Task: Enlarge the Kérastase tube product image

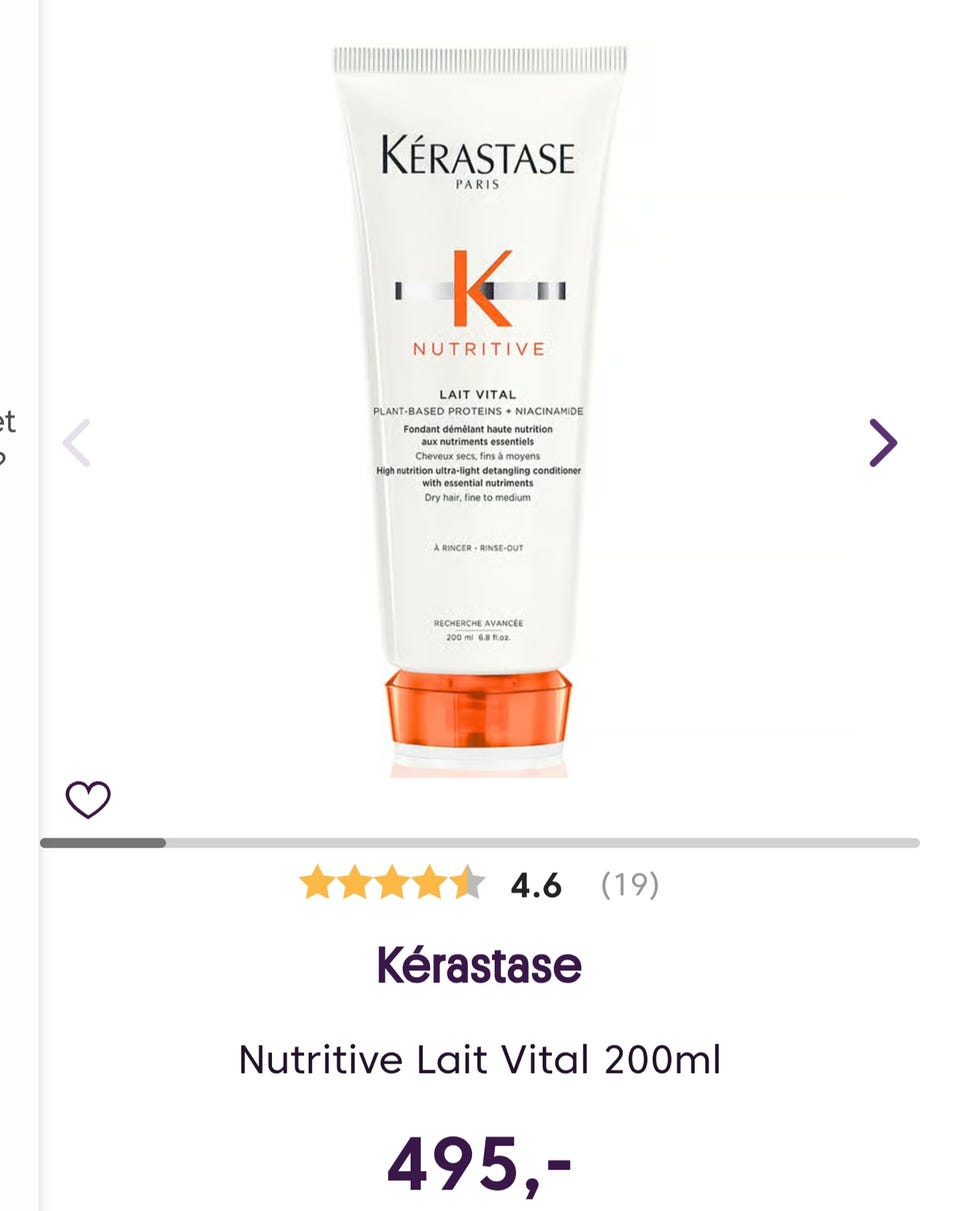Action: click(480, 410)
